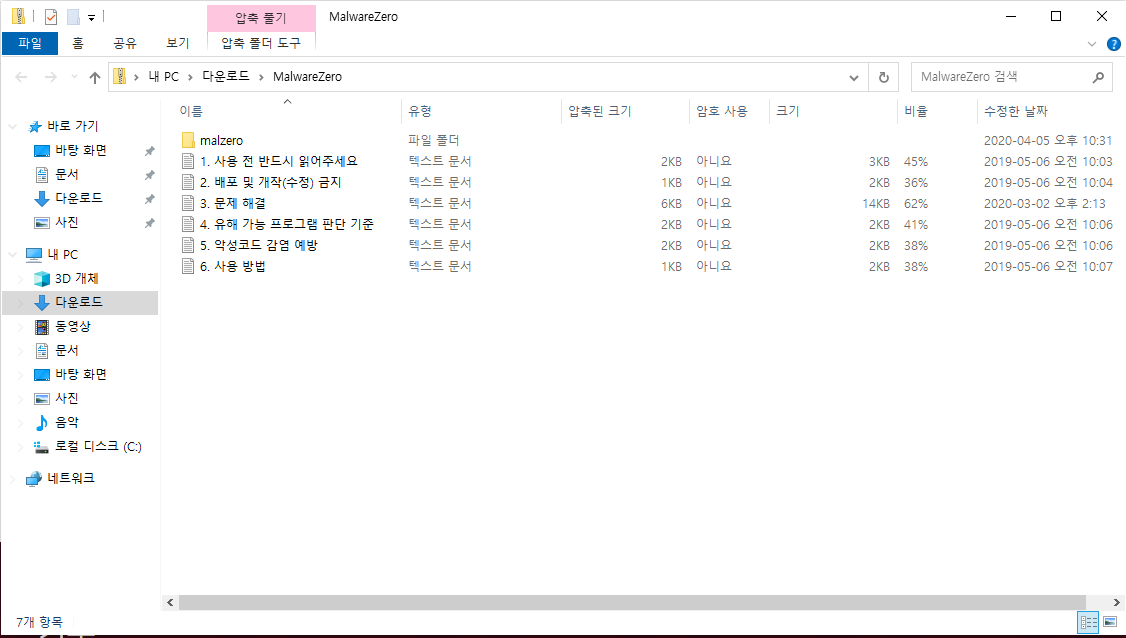
Task: Collapse the 바로 가기 tree section
Action: point(12,126)
